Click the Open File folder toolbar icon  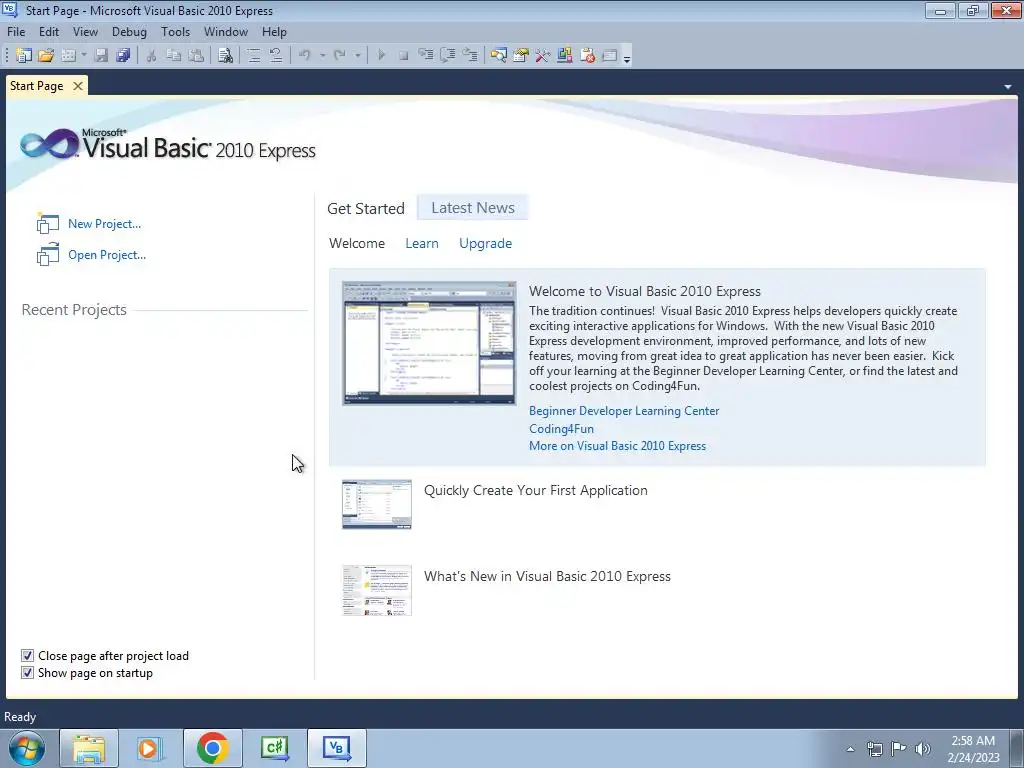(46, 56)
